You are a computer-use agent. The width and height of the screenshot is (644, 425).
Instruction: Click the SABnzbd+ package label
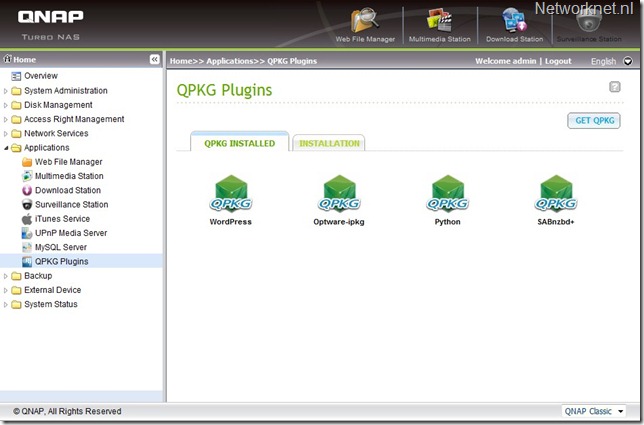[556, 222]
